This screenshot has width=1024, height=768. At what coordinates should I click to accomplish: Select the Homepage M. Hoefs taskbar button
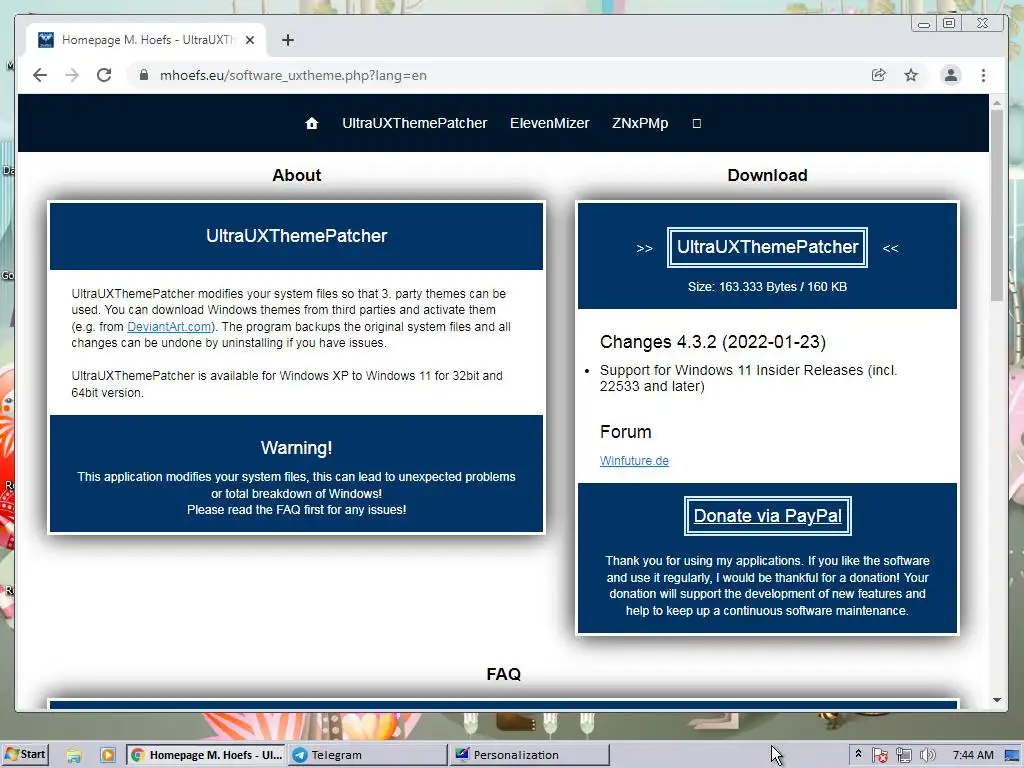tap(206, 755)
